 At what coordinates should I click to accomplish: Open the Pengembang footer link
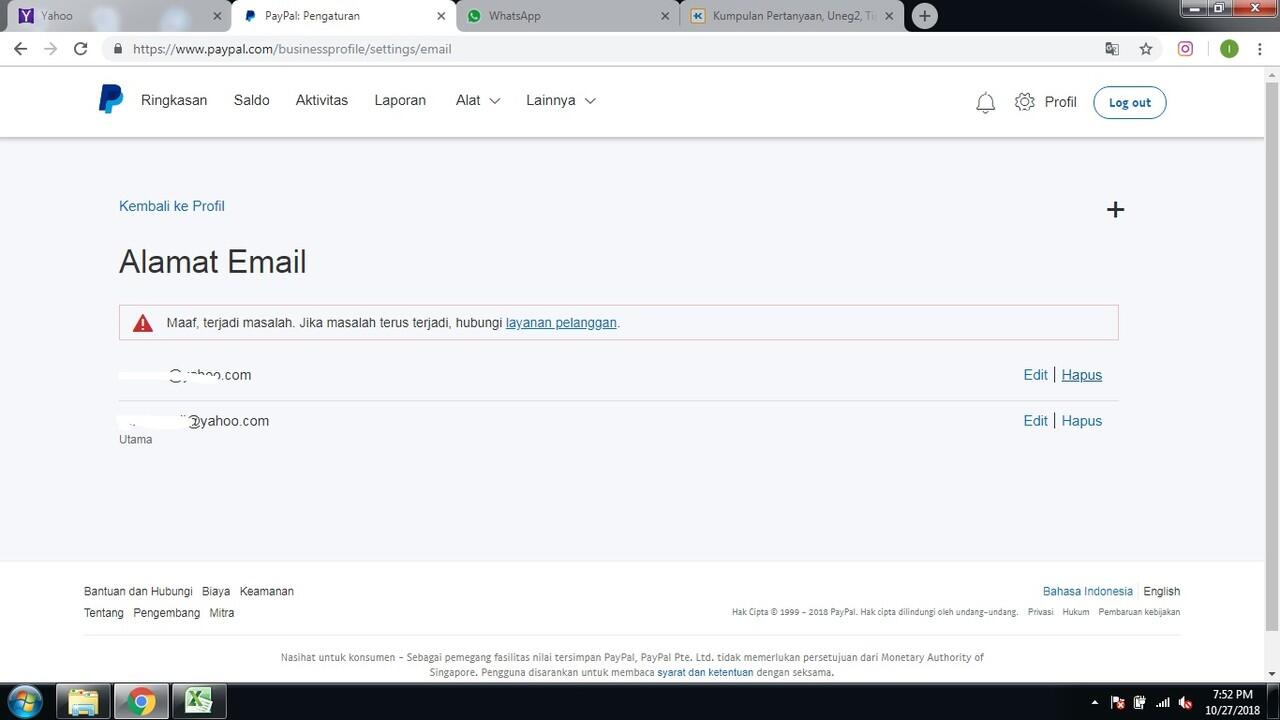[167, 613]
